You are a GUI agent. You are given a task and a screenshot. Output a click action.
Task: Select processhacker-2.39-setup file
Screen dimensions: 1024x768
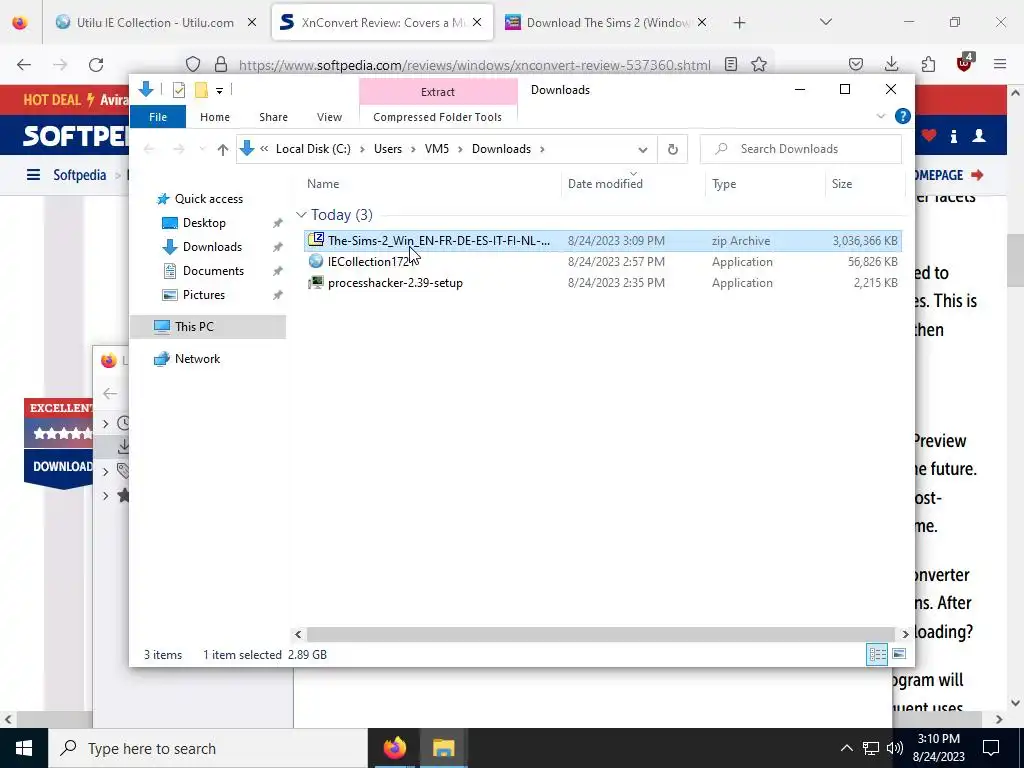tap(603, 283)
